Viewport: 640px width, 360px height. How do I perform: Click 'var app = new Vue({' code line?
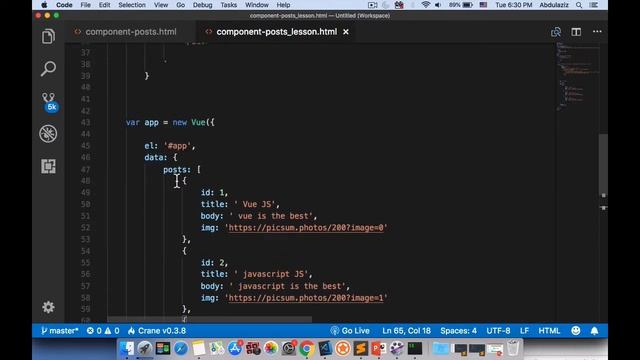pyautogui.click(x=170, y=122)
